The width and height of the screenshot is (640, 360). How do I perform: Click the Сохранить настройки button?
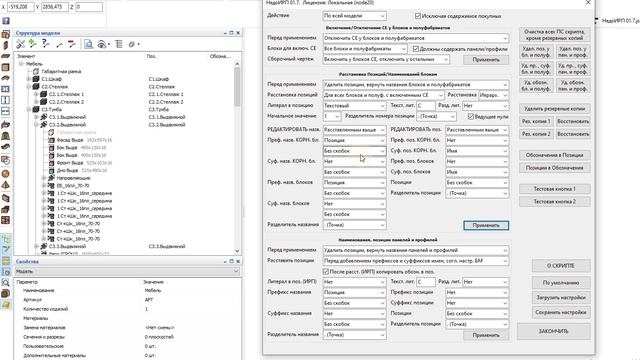coord(561,313)
